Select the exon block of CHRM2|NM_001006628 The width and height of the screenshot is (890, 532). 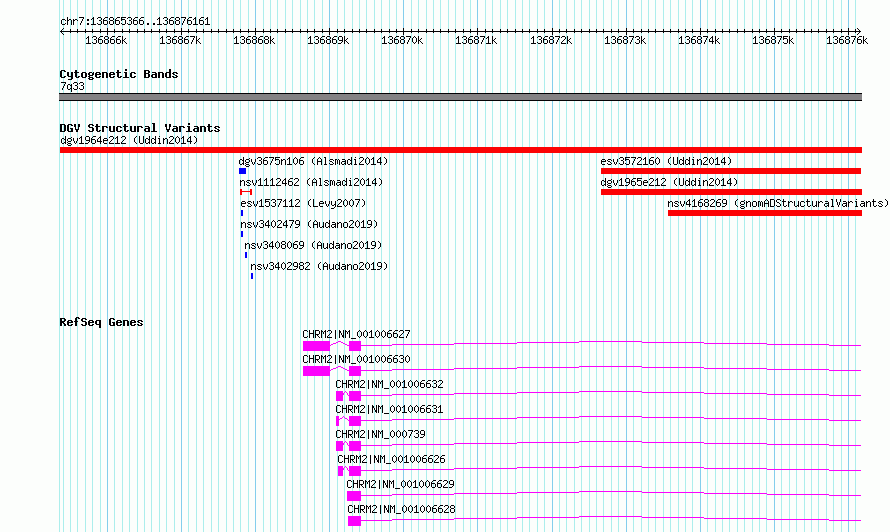(x=354, y=521)
